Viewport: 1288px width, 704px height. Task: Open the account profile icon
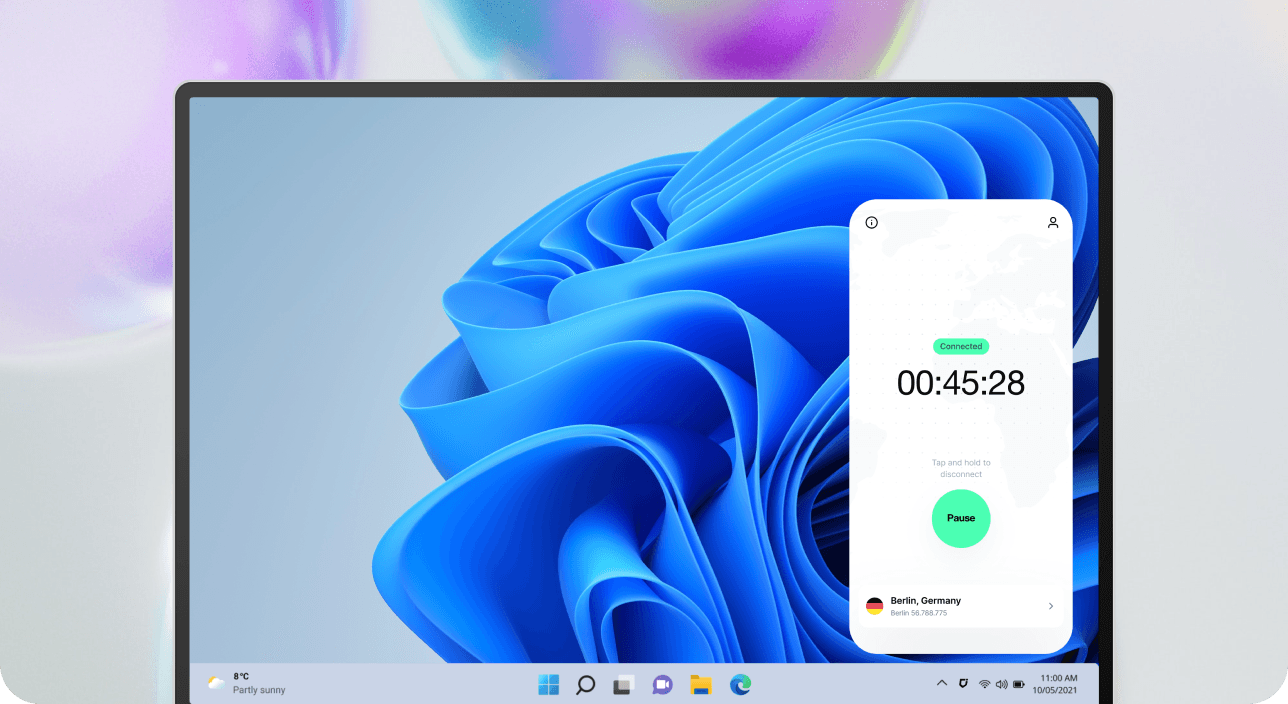1052,222
